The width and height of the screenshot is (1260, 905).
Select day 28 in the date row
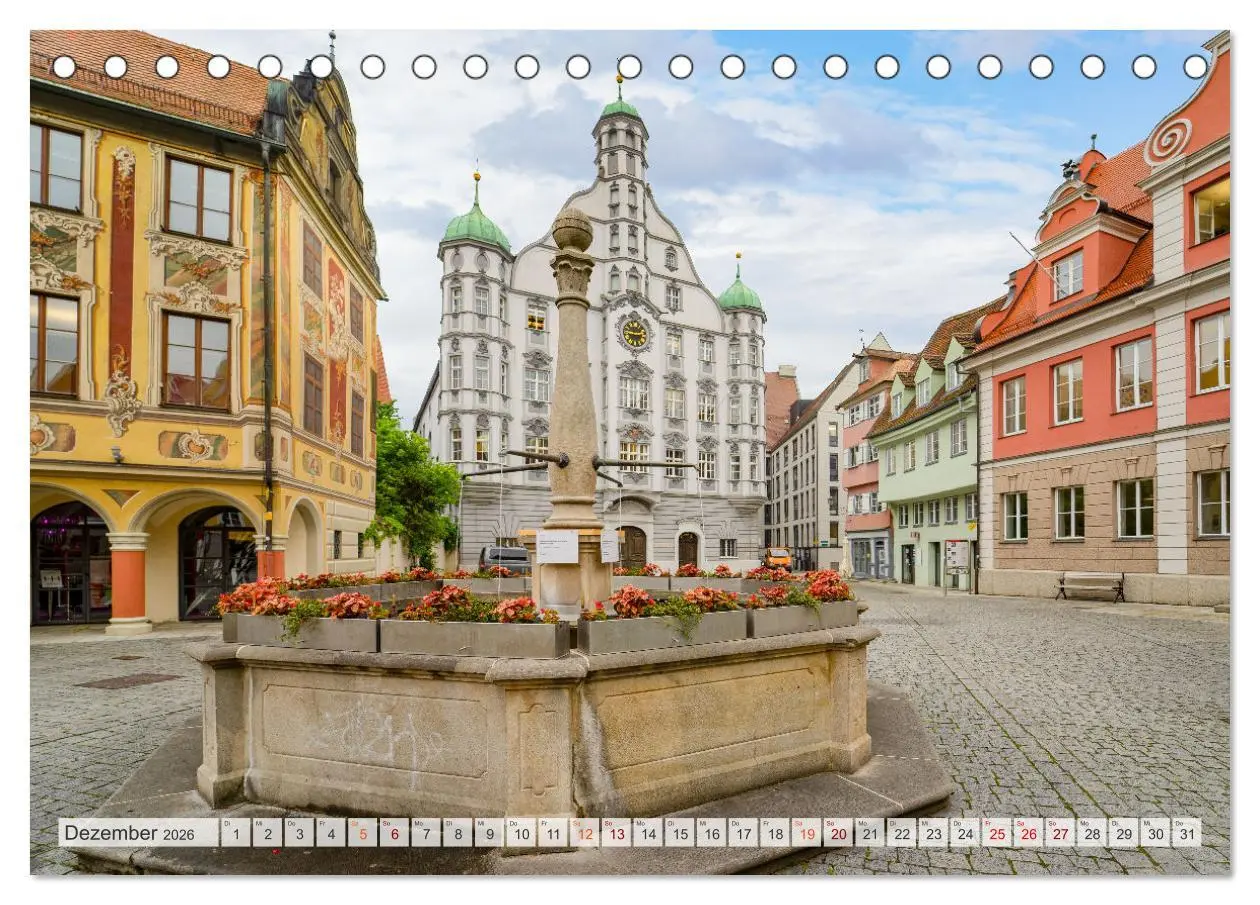[1090, 833]
